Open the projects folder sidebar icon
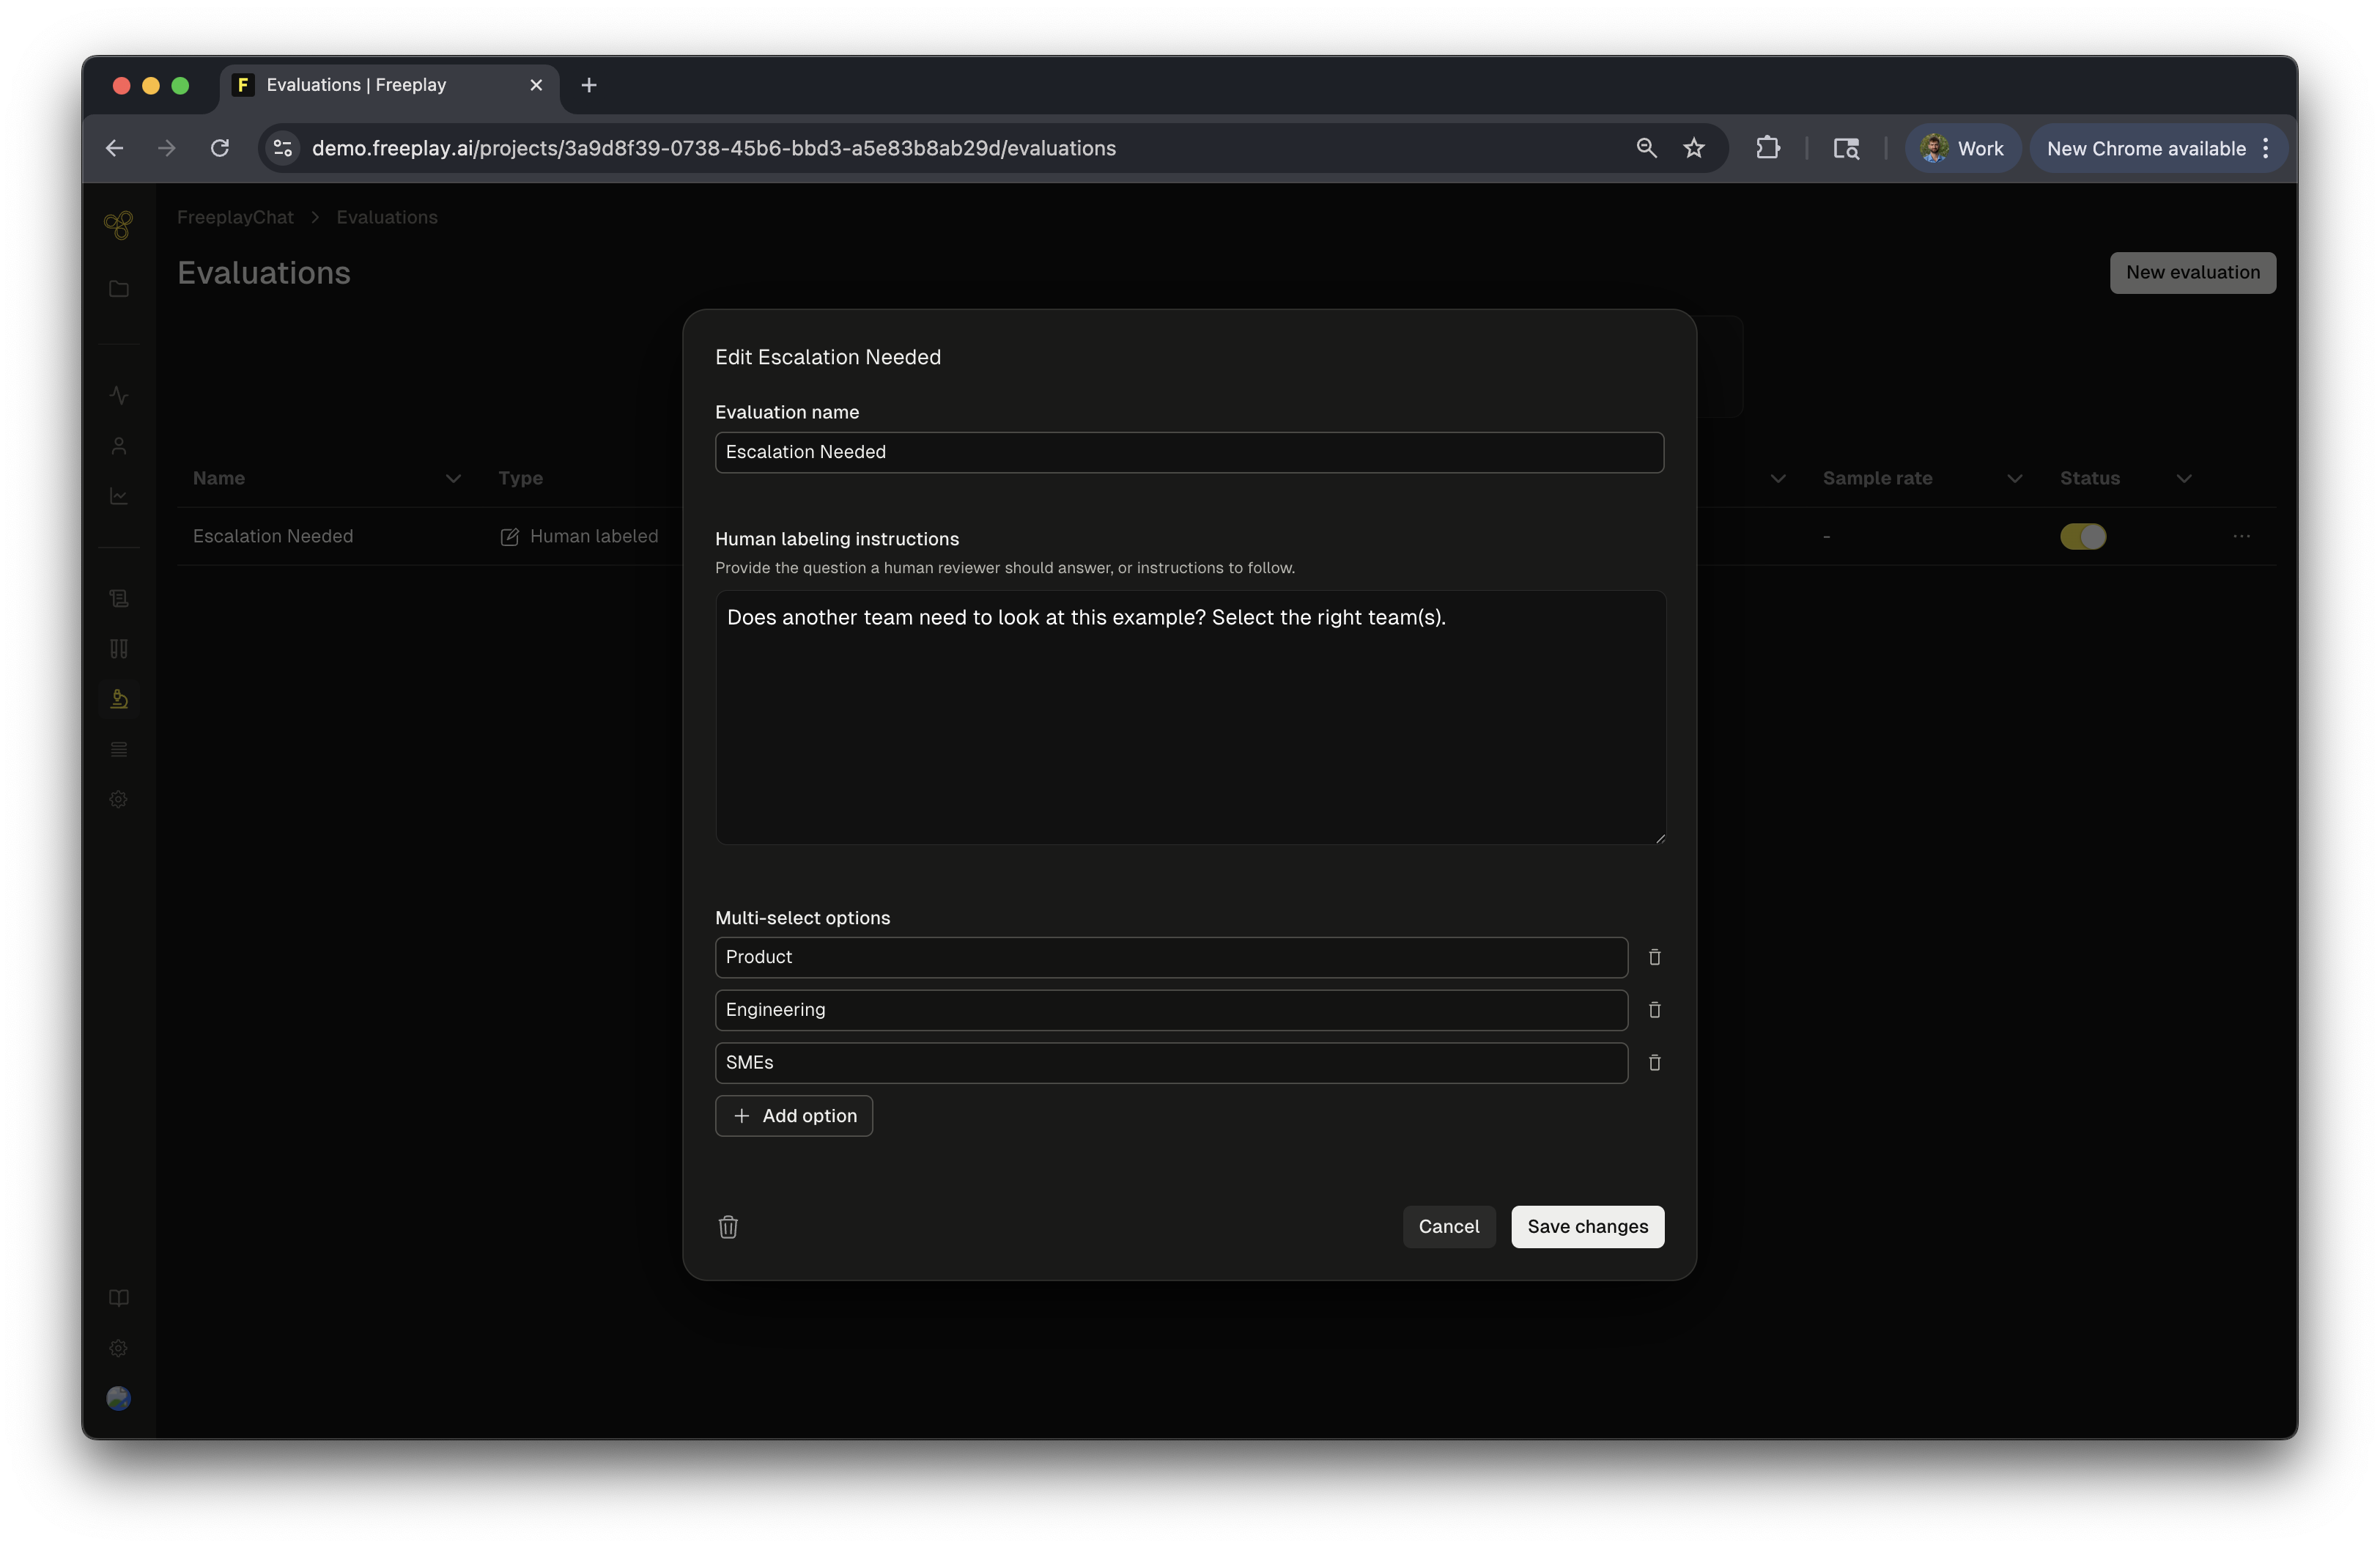Image resolution: width=2380 pixels, height=1548 pixels. coord(119,290)
